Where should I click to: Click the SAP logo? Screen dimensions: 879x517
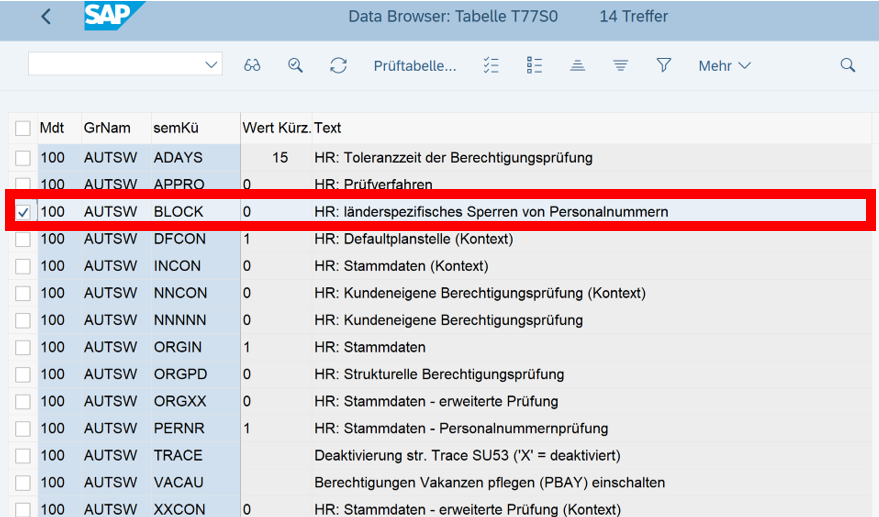pos(112,17)
